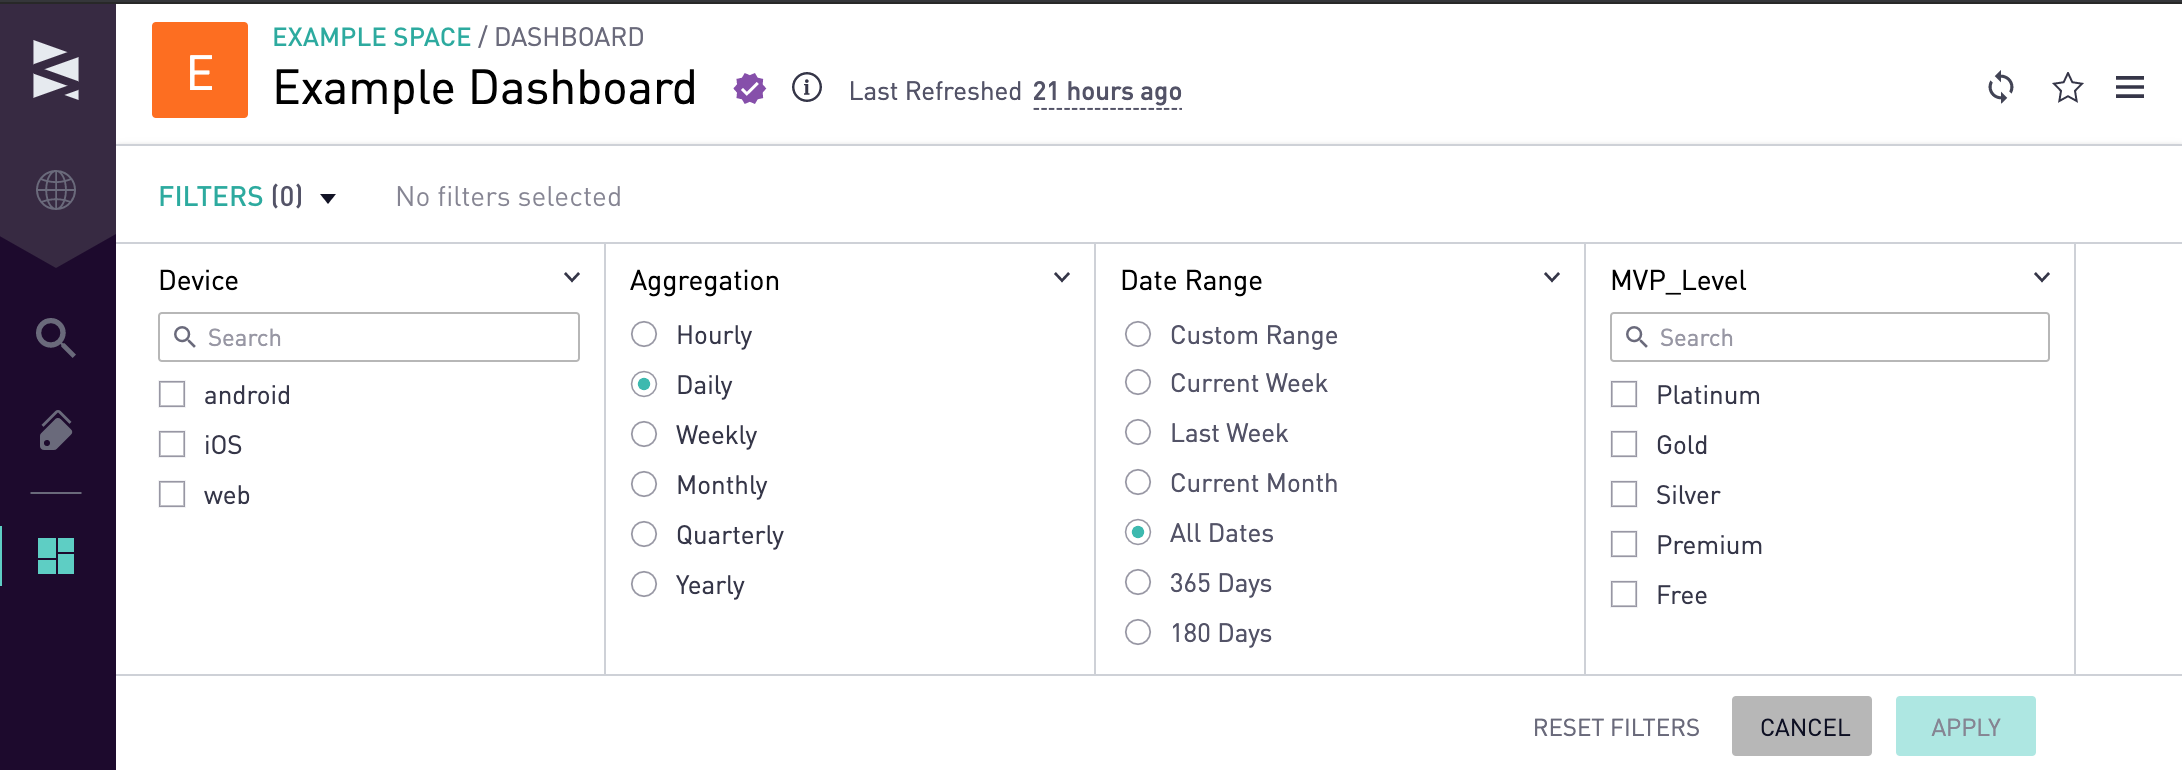
Task: Favorite the dashboard with the star icon
Action: tap(2068, 88)
